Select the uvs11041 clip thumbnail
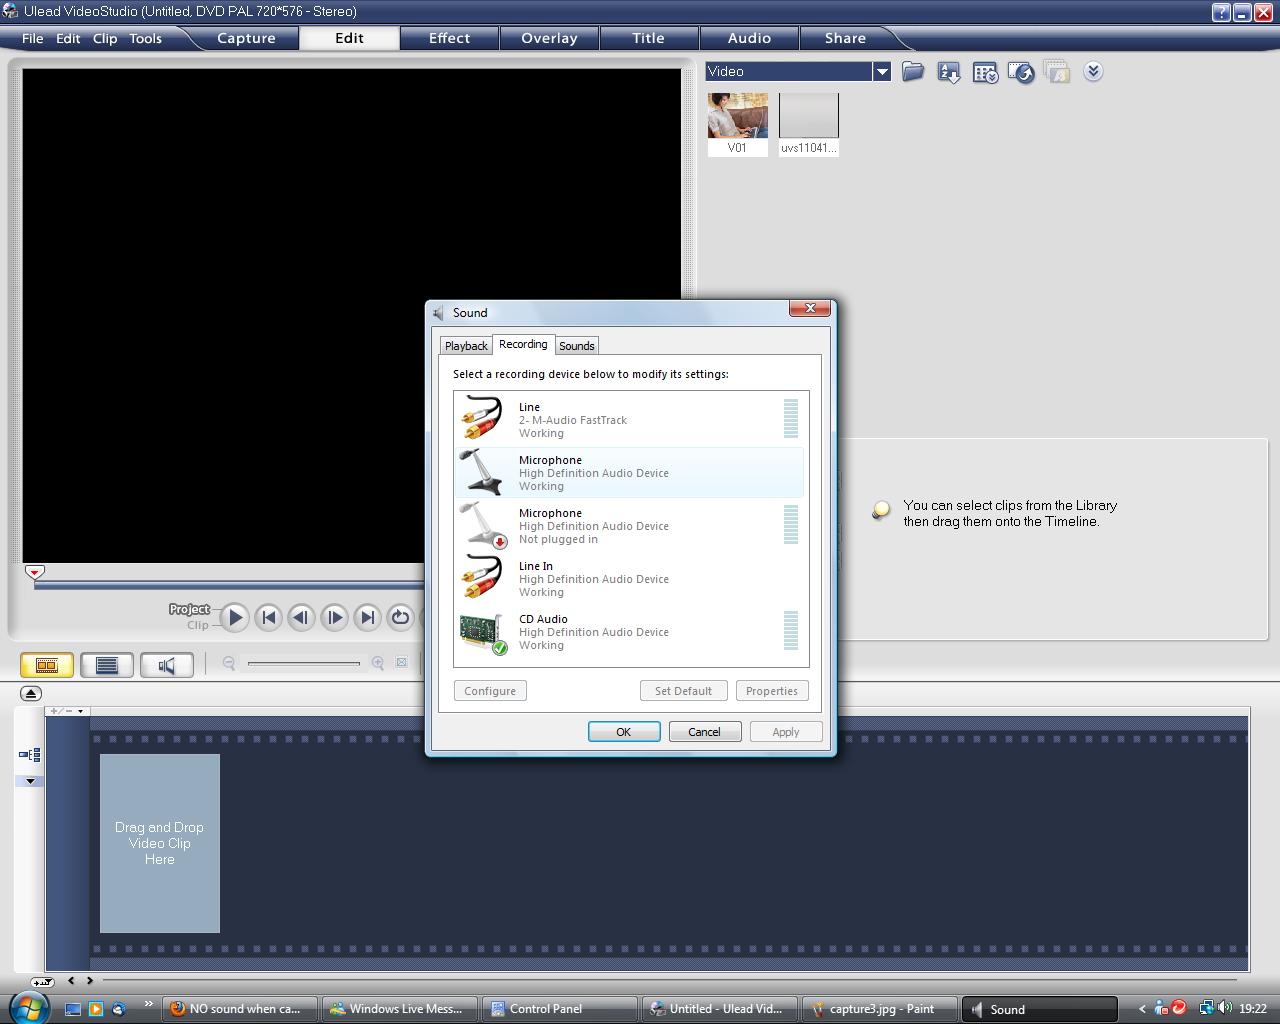The width and height of the screenshot is (1280, 1024). 809,124
